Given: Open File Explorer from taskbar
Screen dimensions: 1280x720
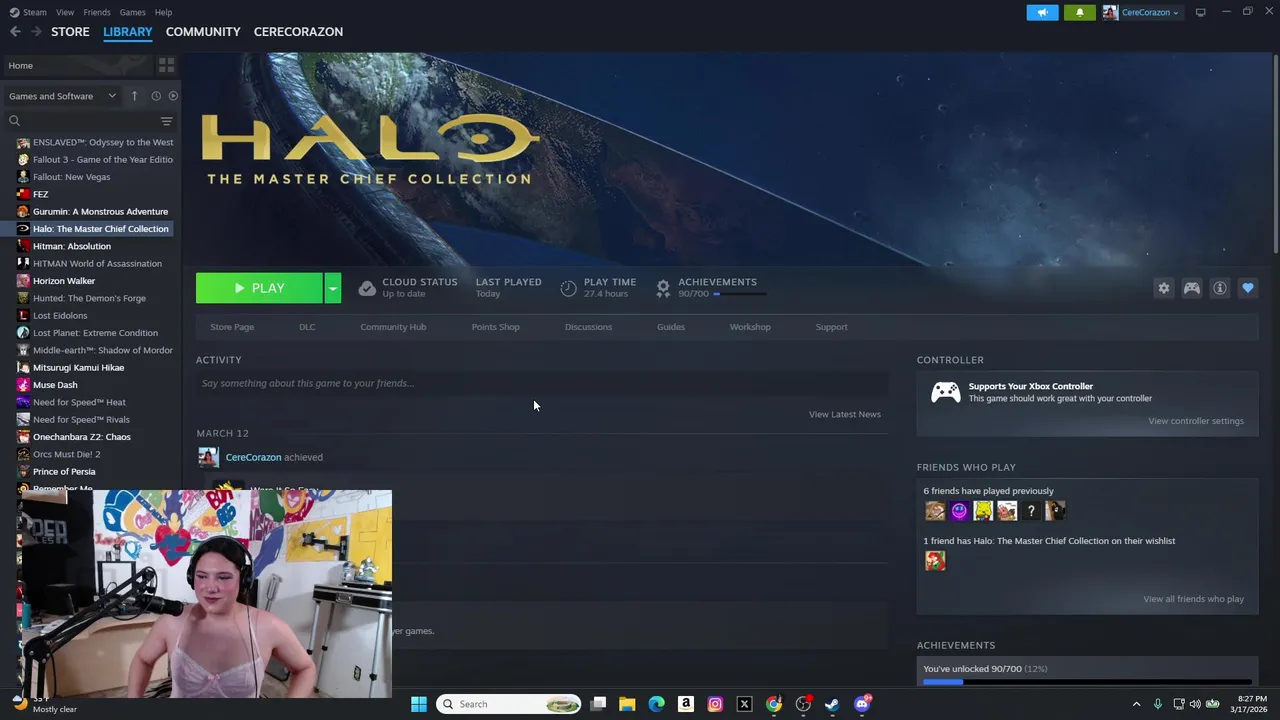Looking at the screenshot, I should [627, 704].
